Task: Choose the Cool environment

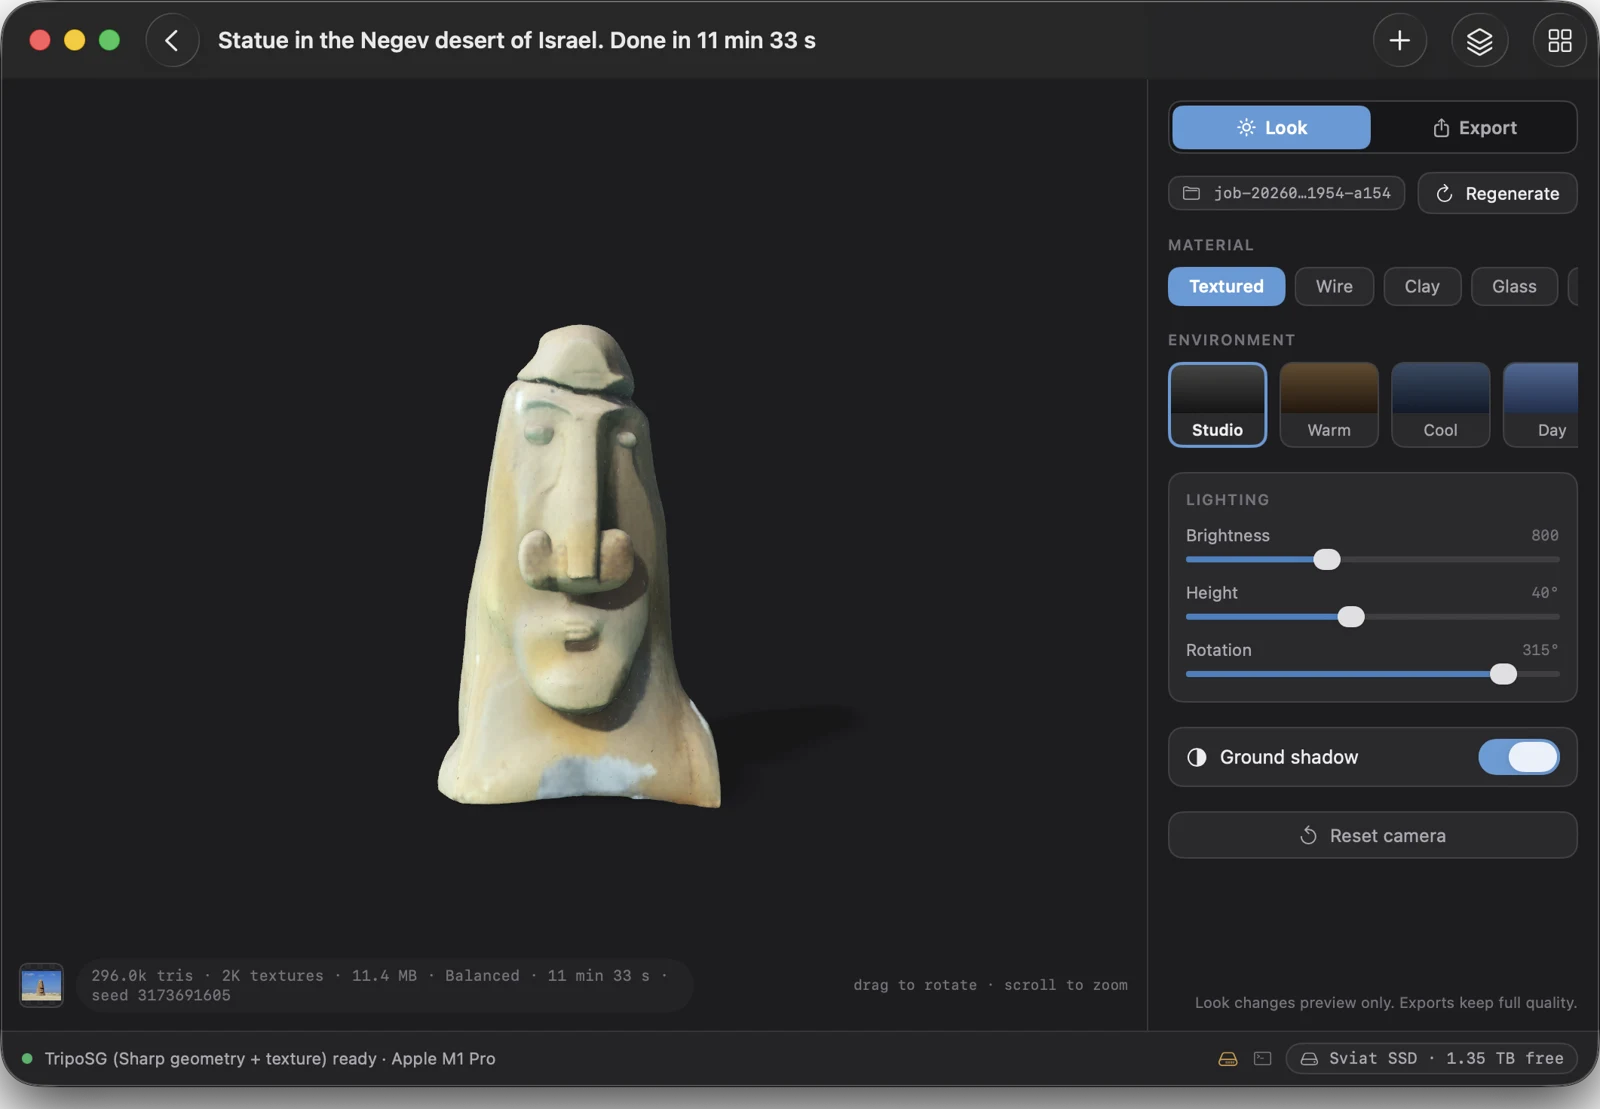Action: click(1440, 404)
